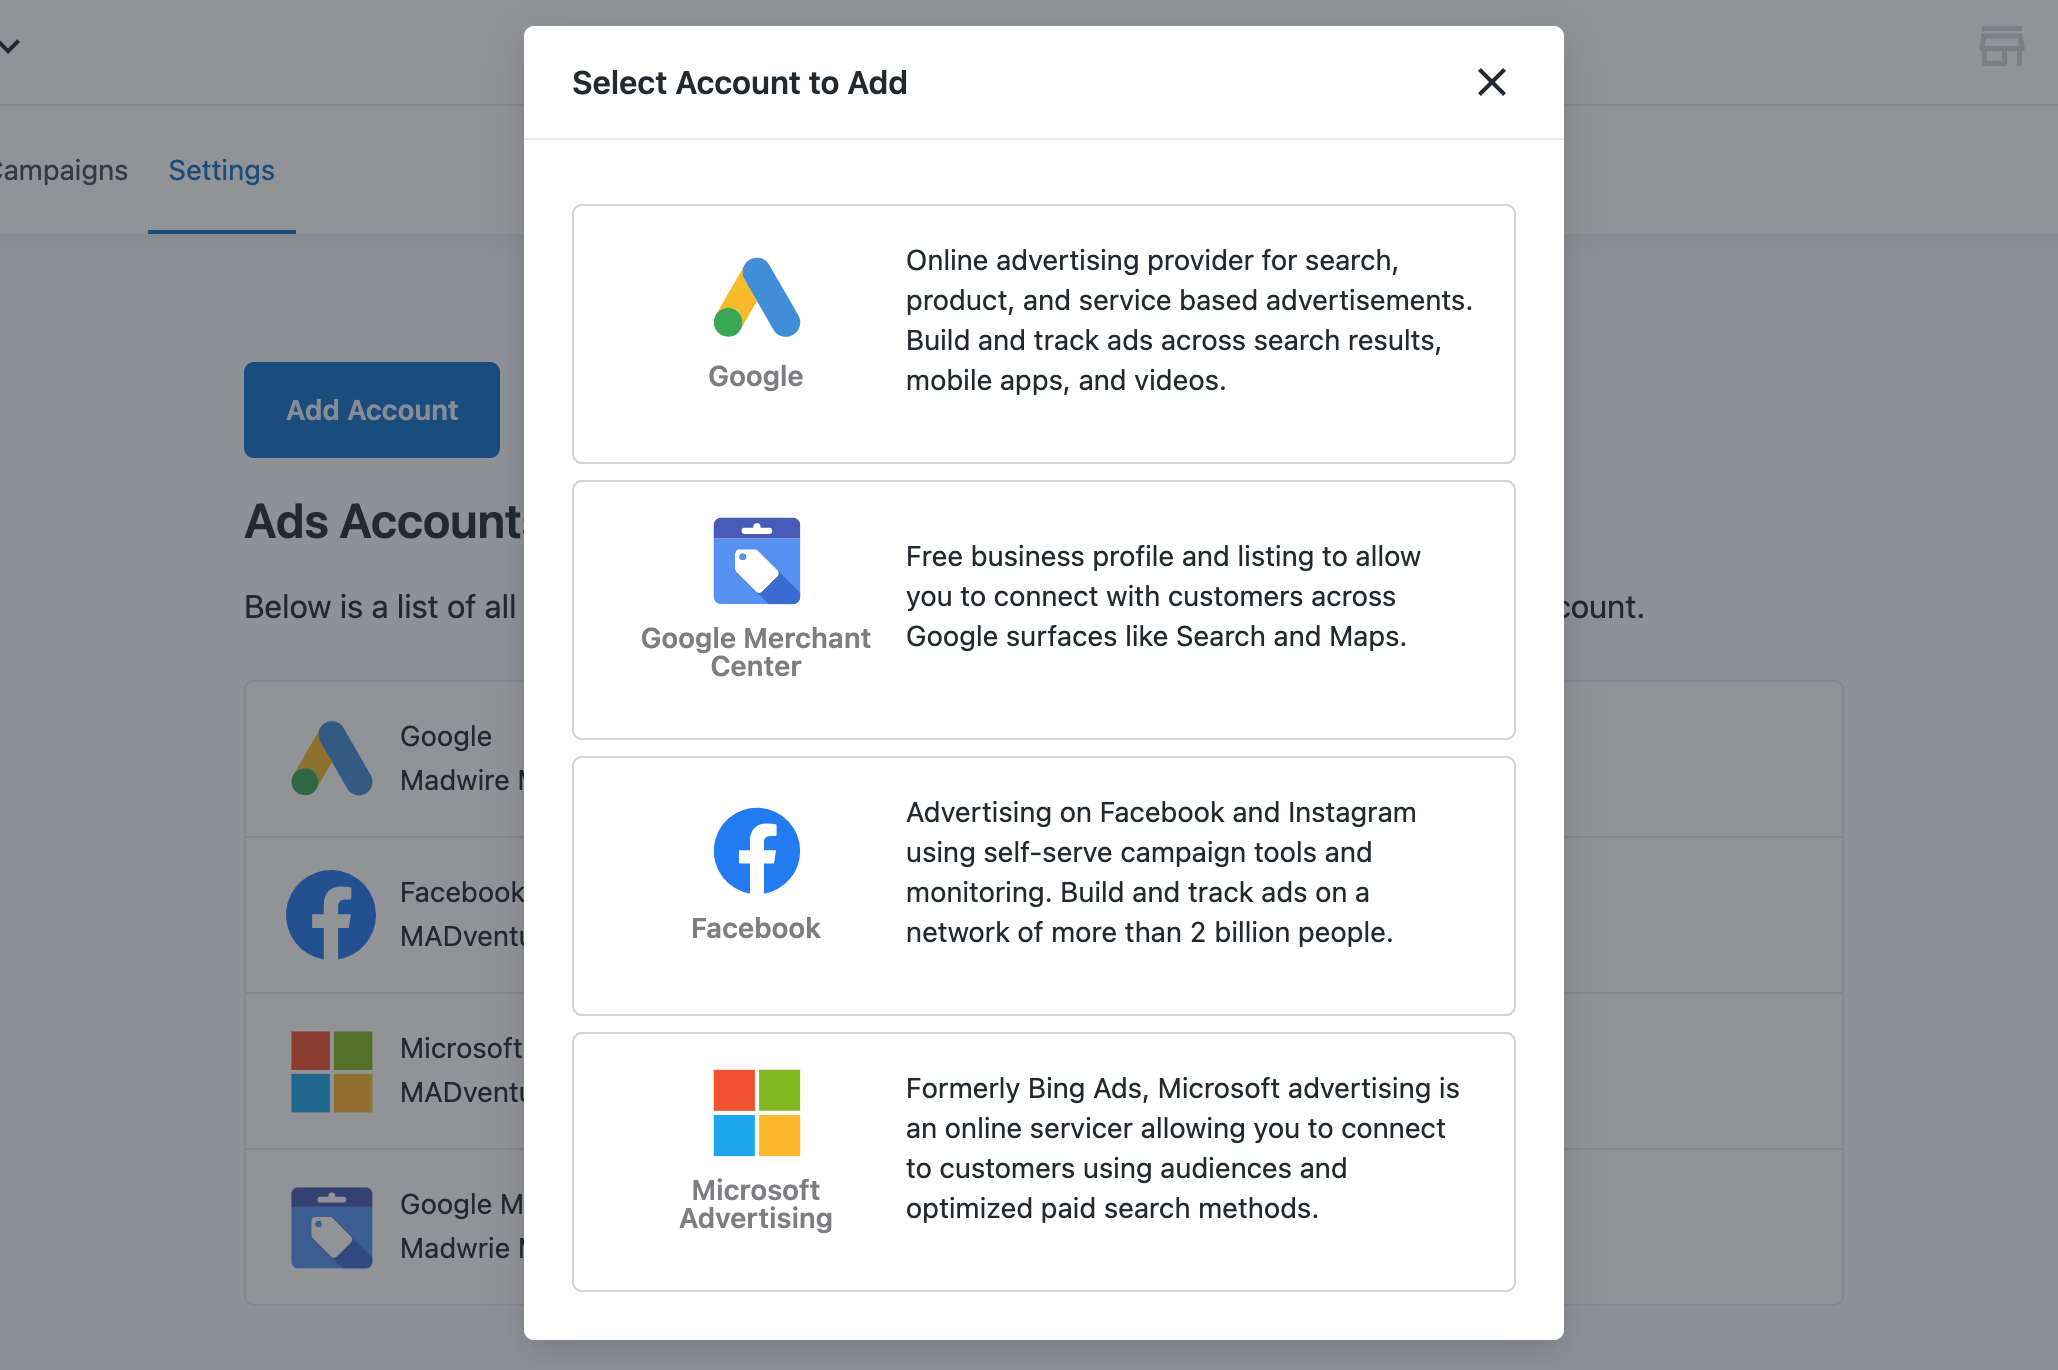Select the Google account option description

[1188, 320]
